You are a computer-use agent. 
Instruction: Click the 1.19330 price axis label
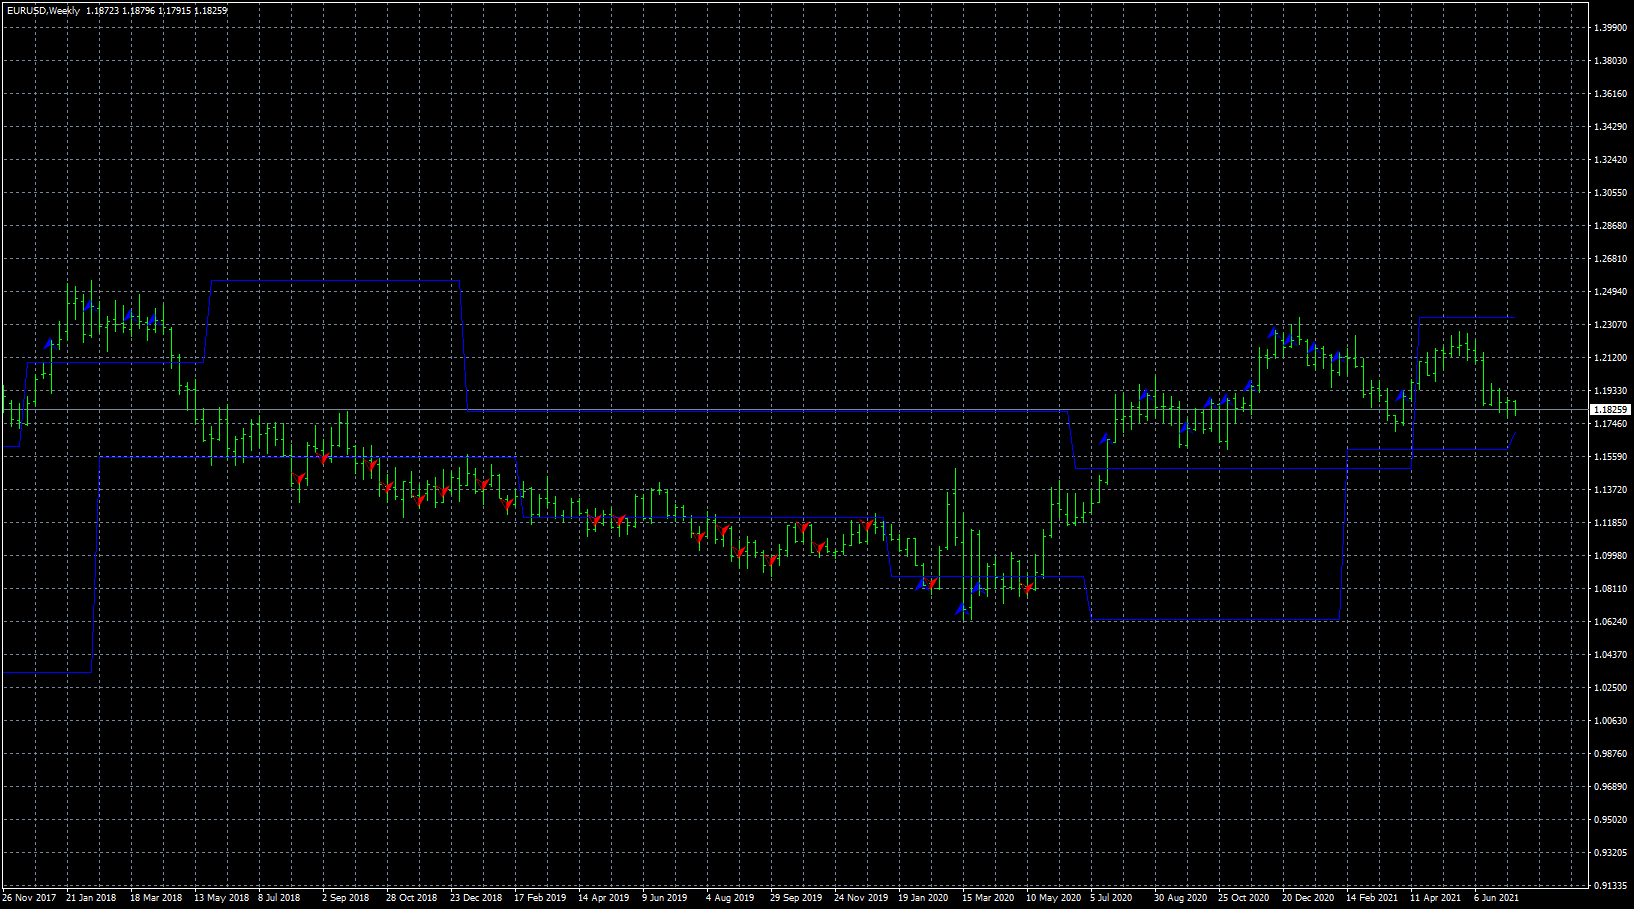[x=1610, y=391]
